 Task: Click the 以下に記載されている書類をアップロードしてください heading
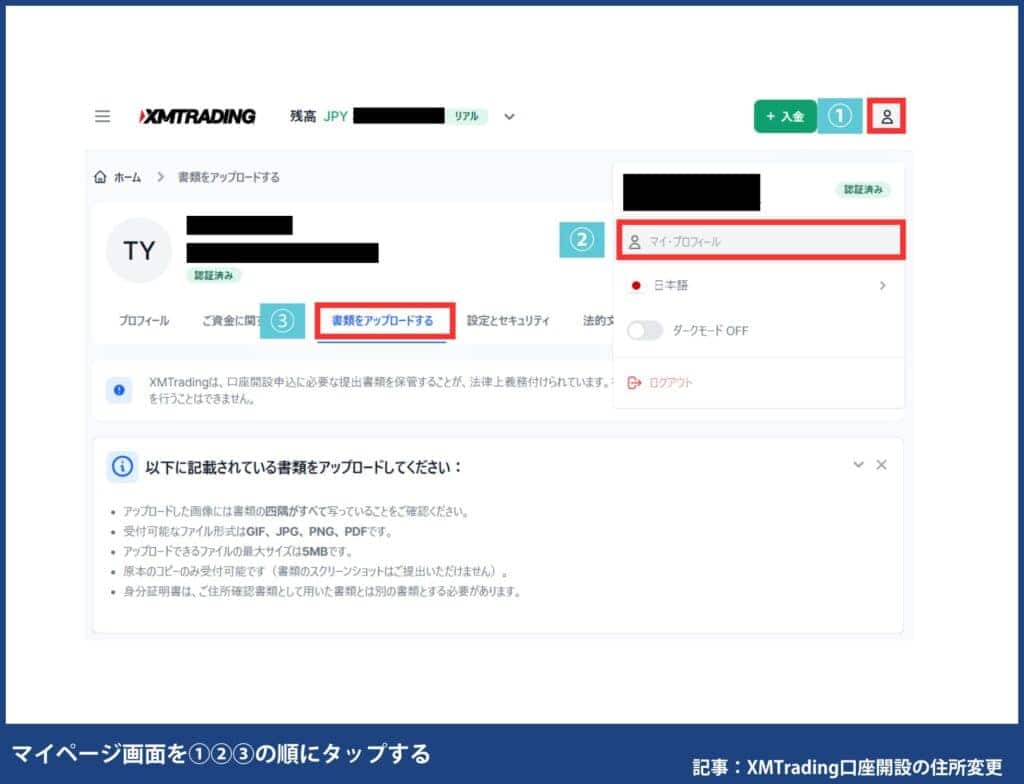pos(304,467)
